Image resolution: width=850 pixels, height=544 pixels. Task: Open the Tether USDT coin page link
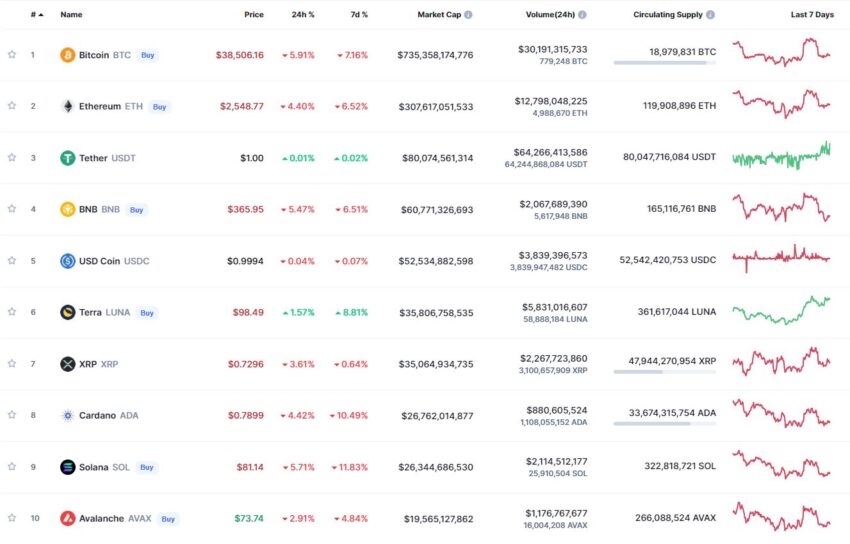point(107,158)
